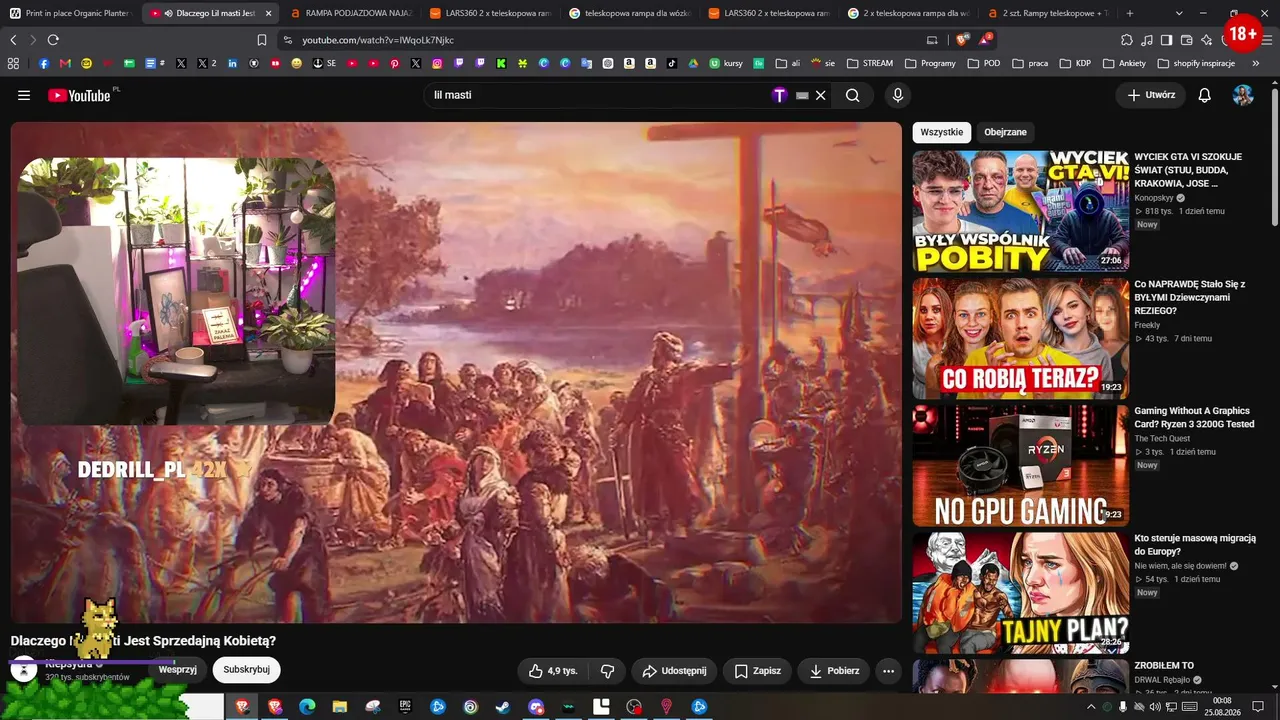Open the Gmail bookmark
The width and height of the screenshot is (1280, 720).
coord(65,63)
